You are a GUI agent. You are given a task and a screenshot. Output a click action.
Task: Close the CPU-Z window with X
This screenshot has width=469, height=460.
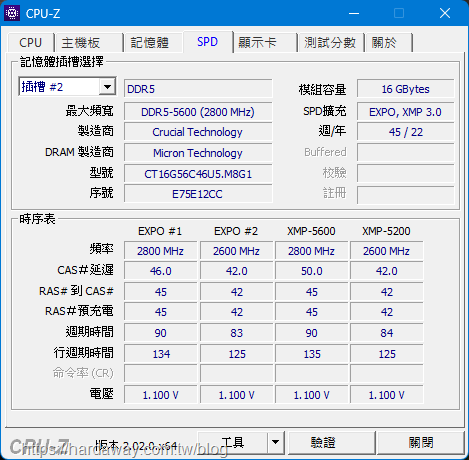click(445, 13)
